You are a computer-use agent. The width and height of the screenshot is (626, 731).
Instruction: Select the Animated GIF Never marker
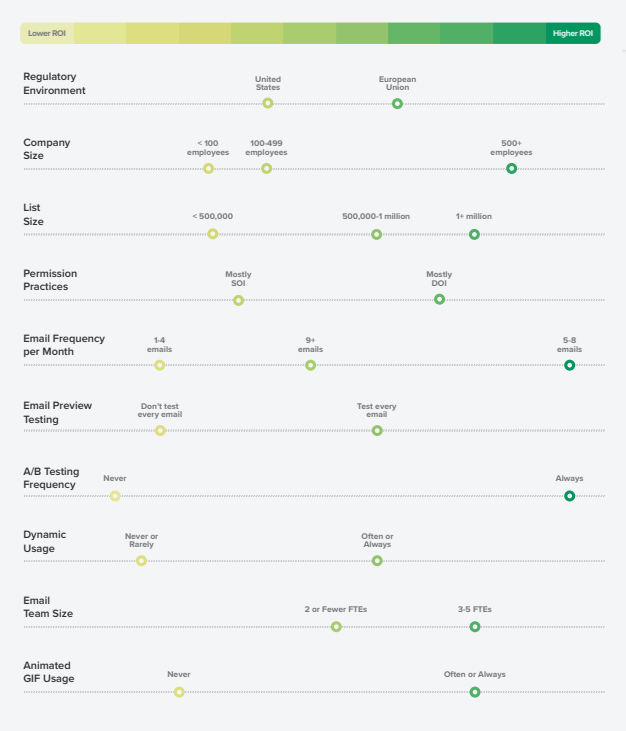click(x=179, y=691)
